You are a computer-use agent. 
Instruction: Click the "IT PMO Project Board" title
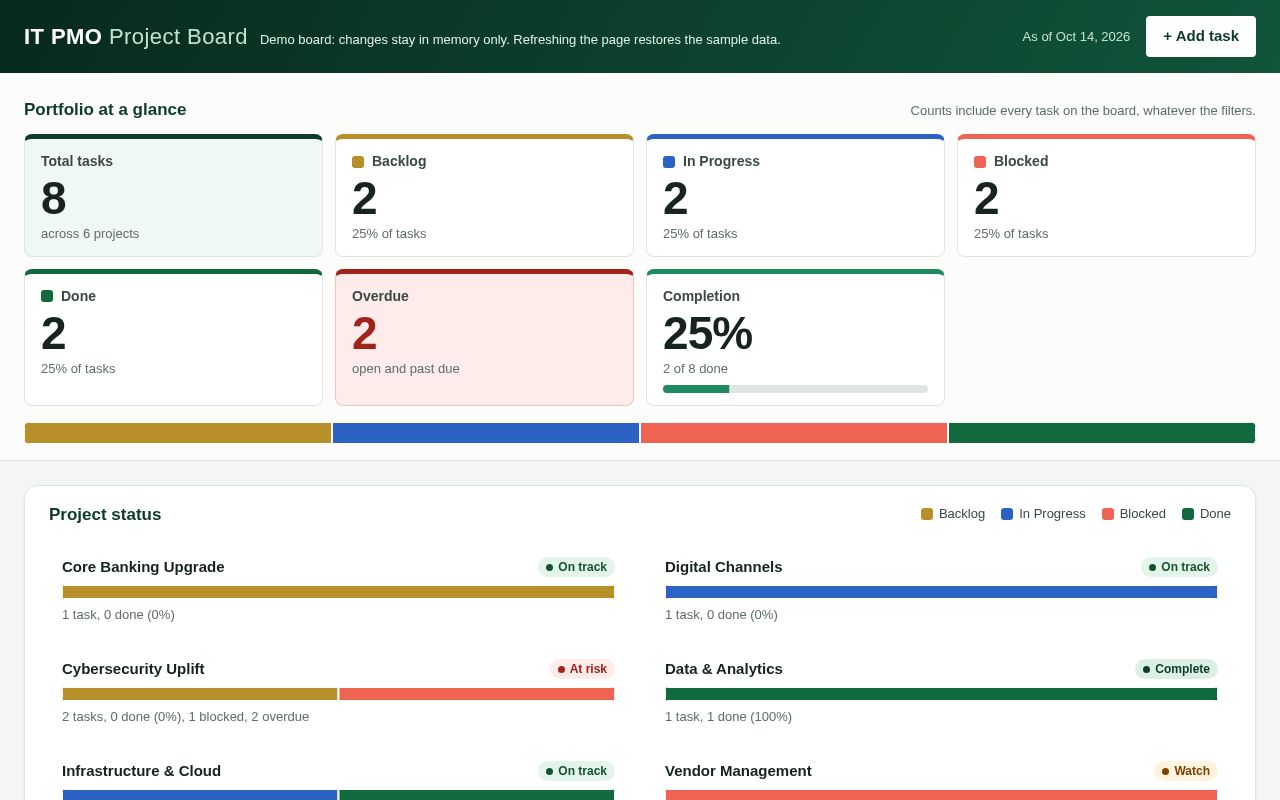pyautogui.click(x=136, y=37)
